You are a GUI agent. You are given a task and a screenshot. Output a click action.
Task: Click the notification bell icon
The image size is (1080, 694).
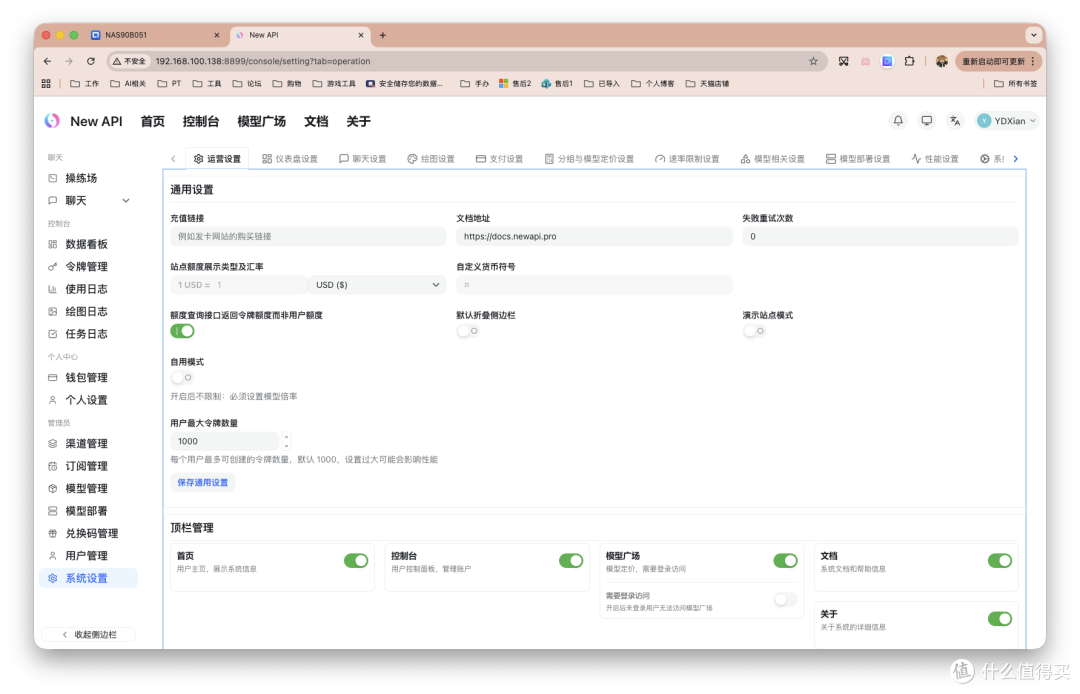(x=898, y=120)
